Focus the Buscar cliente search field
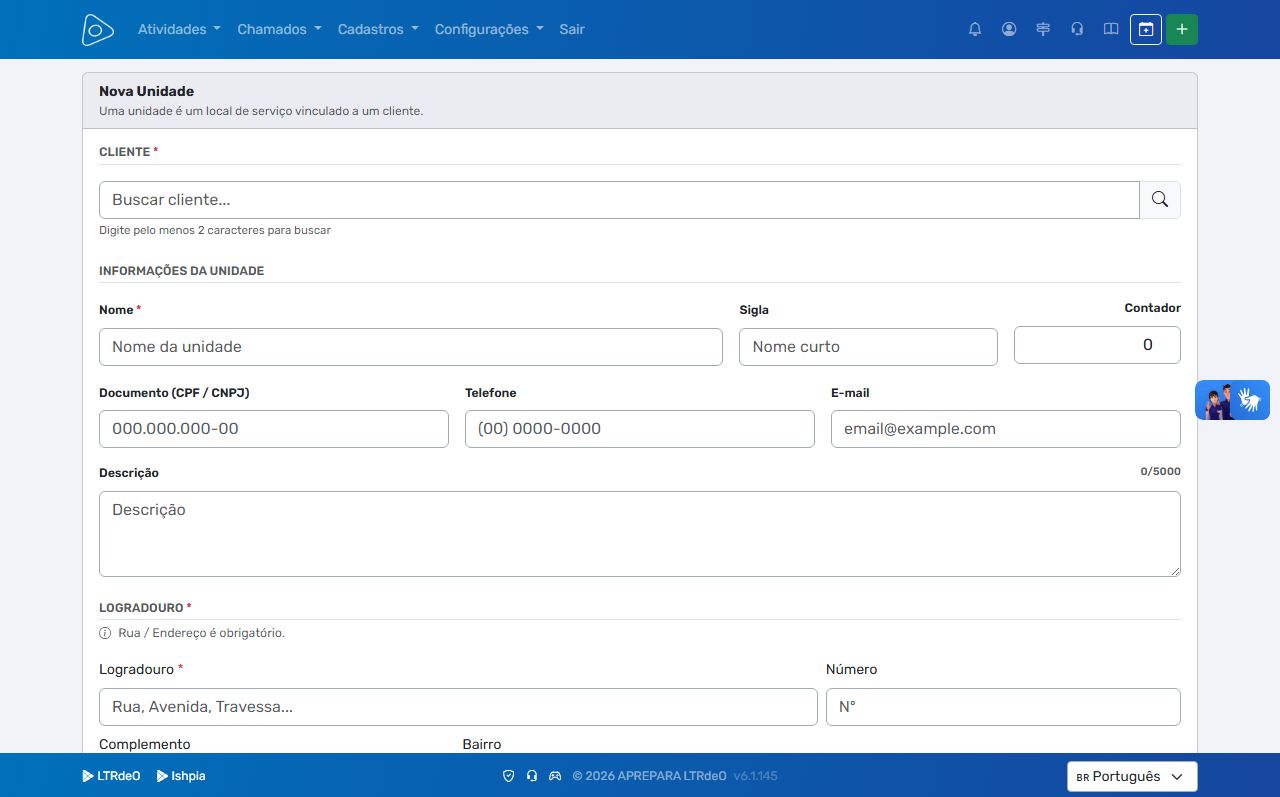 [x=619, y=200]
